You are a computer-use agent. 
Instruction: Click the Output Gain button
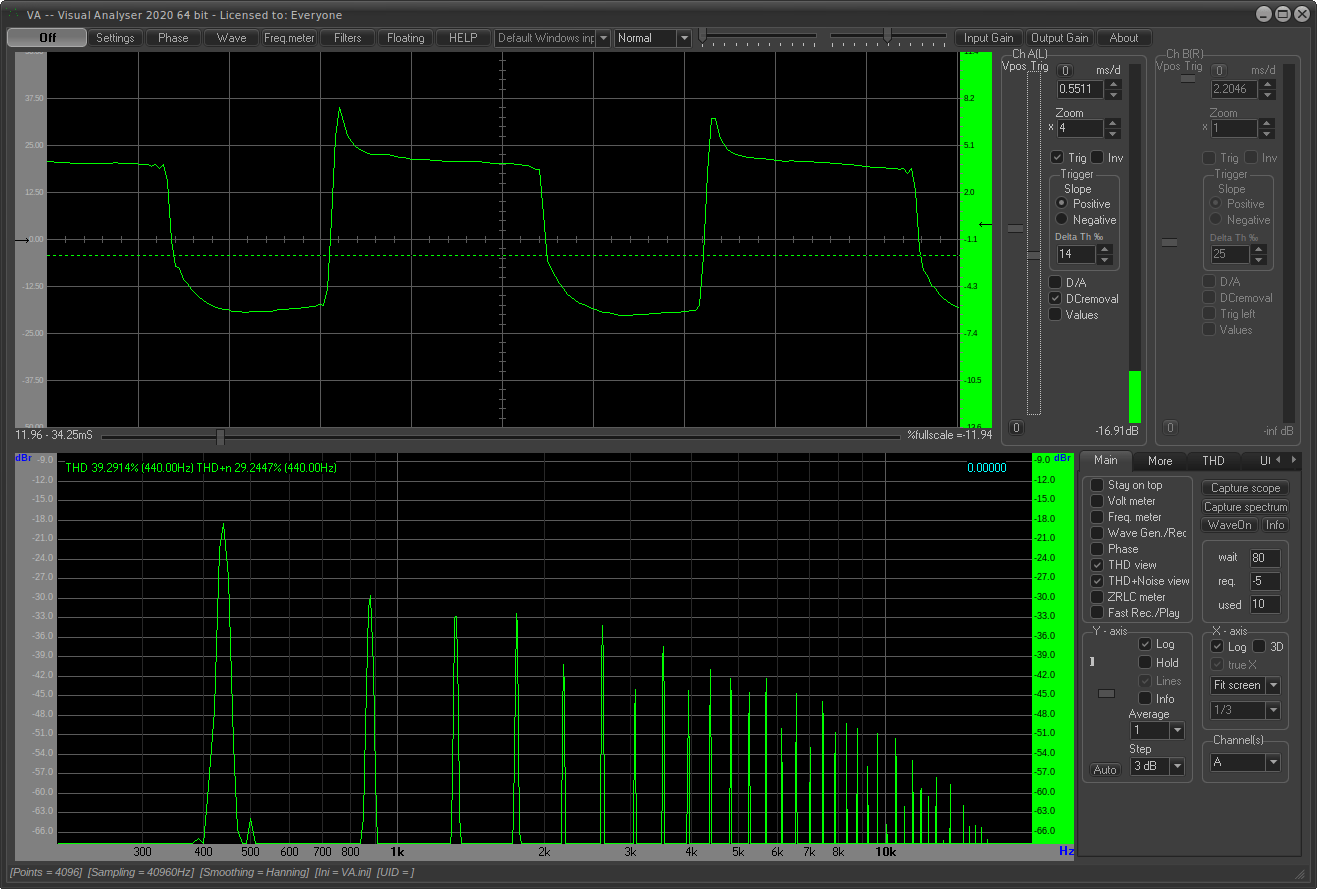1060,38
